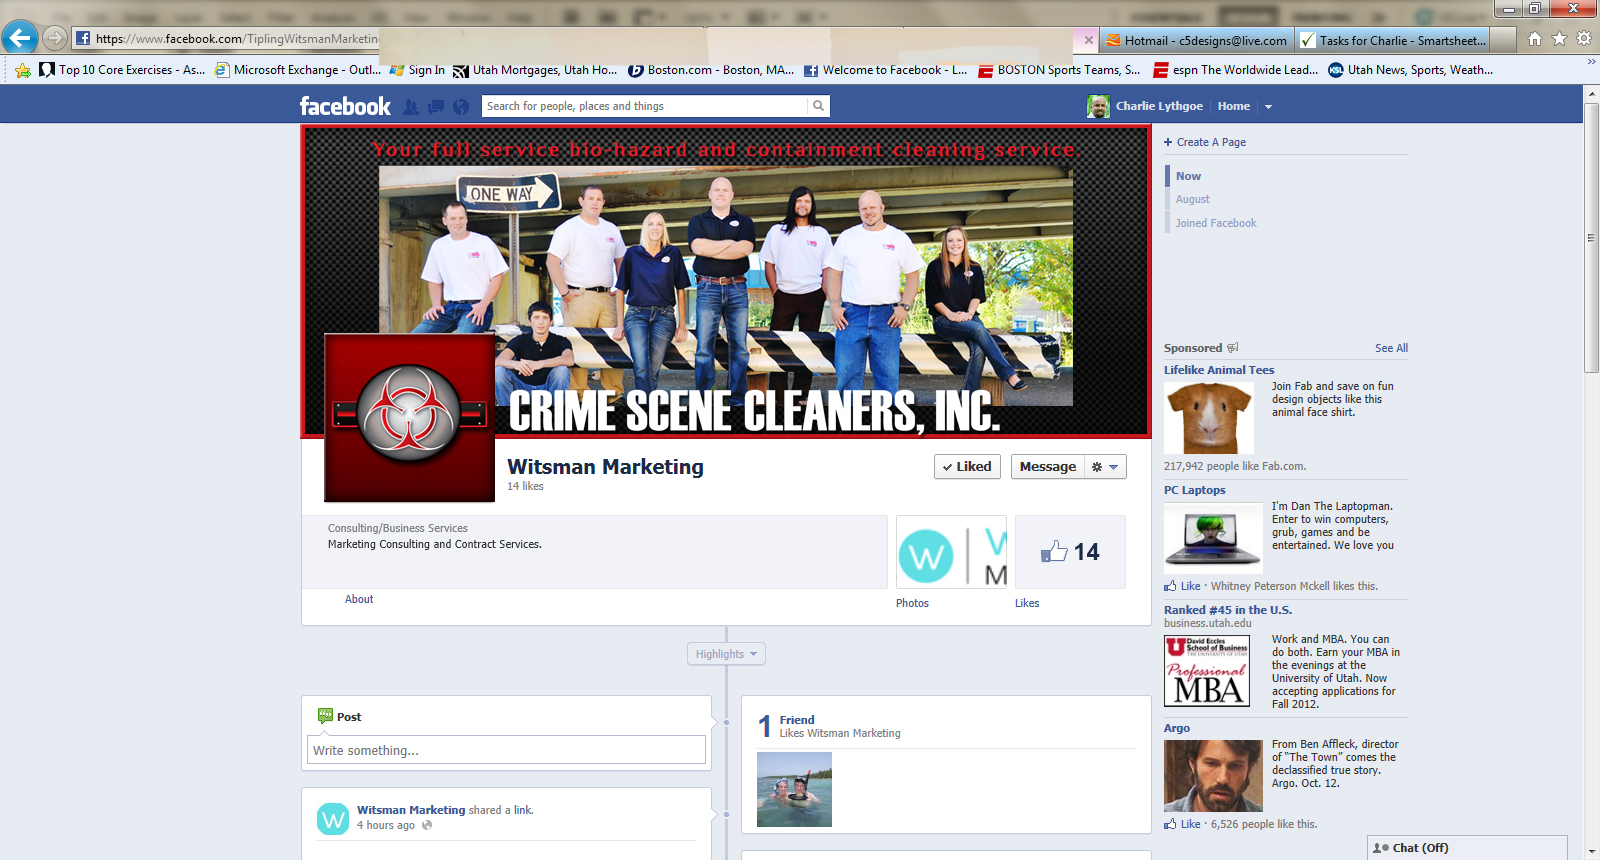Open BOSTON Sports Teams bookmark
This screenshot has width=1600, height=860.
point(1059,70)
